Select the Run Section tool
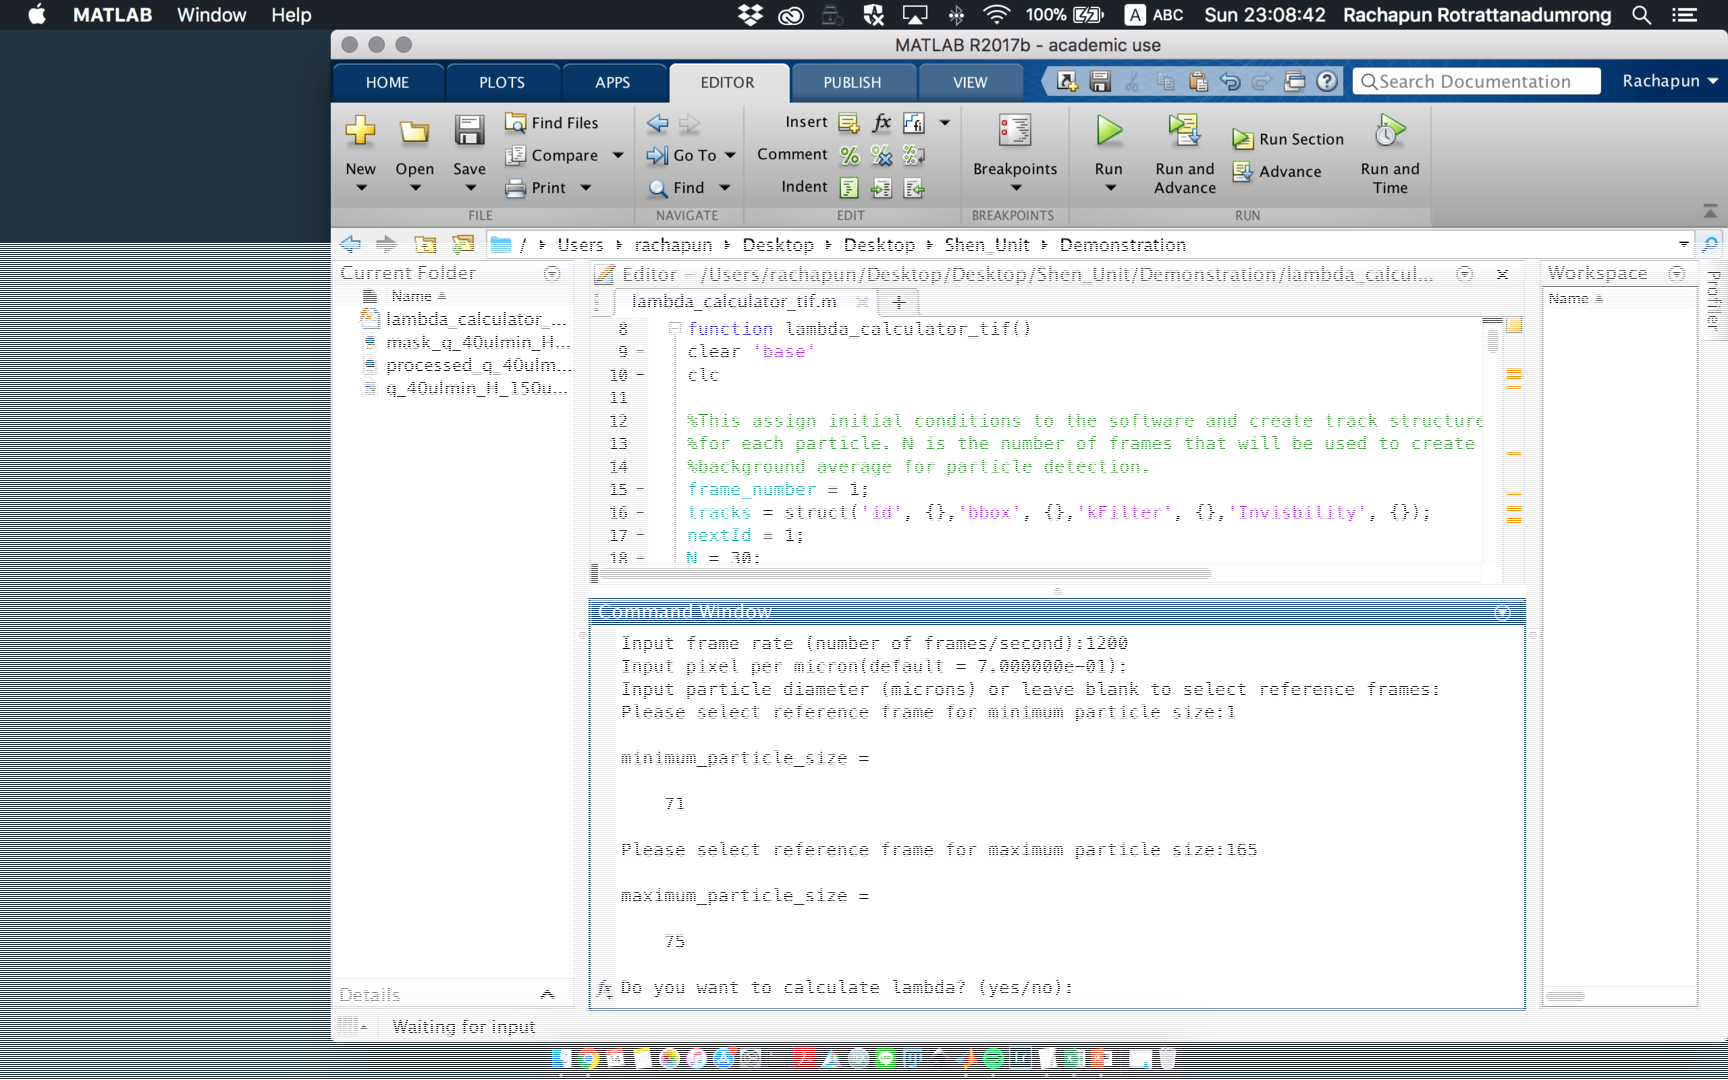 pos(1288,139)
